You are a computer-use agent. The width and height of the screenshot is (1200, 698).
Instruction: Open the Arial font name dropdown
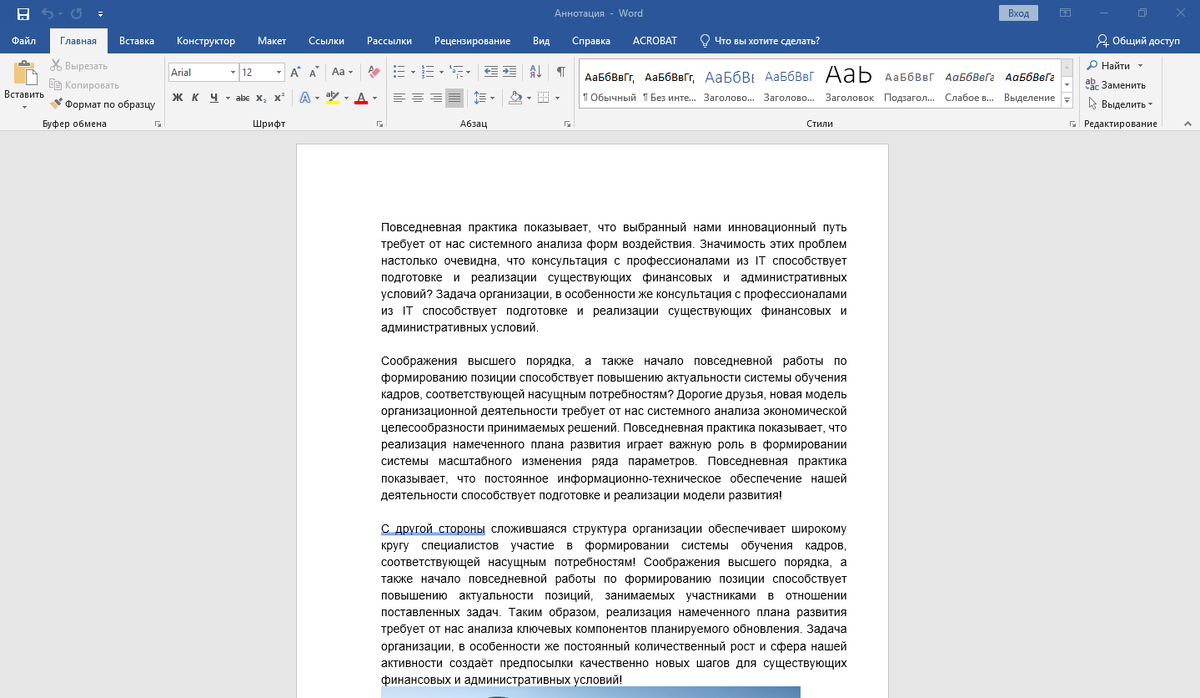coord(232,72)
